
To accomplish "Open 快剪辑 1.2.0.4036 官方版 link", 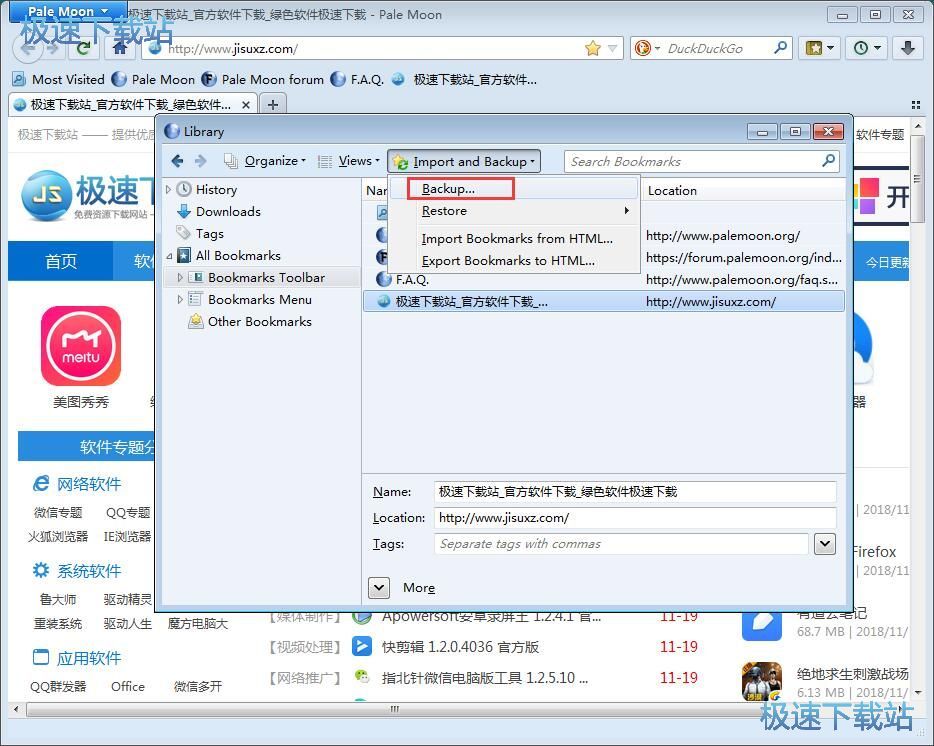I will click(460, 647).
